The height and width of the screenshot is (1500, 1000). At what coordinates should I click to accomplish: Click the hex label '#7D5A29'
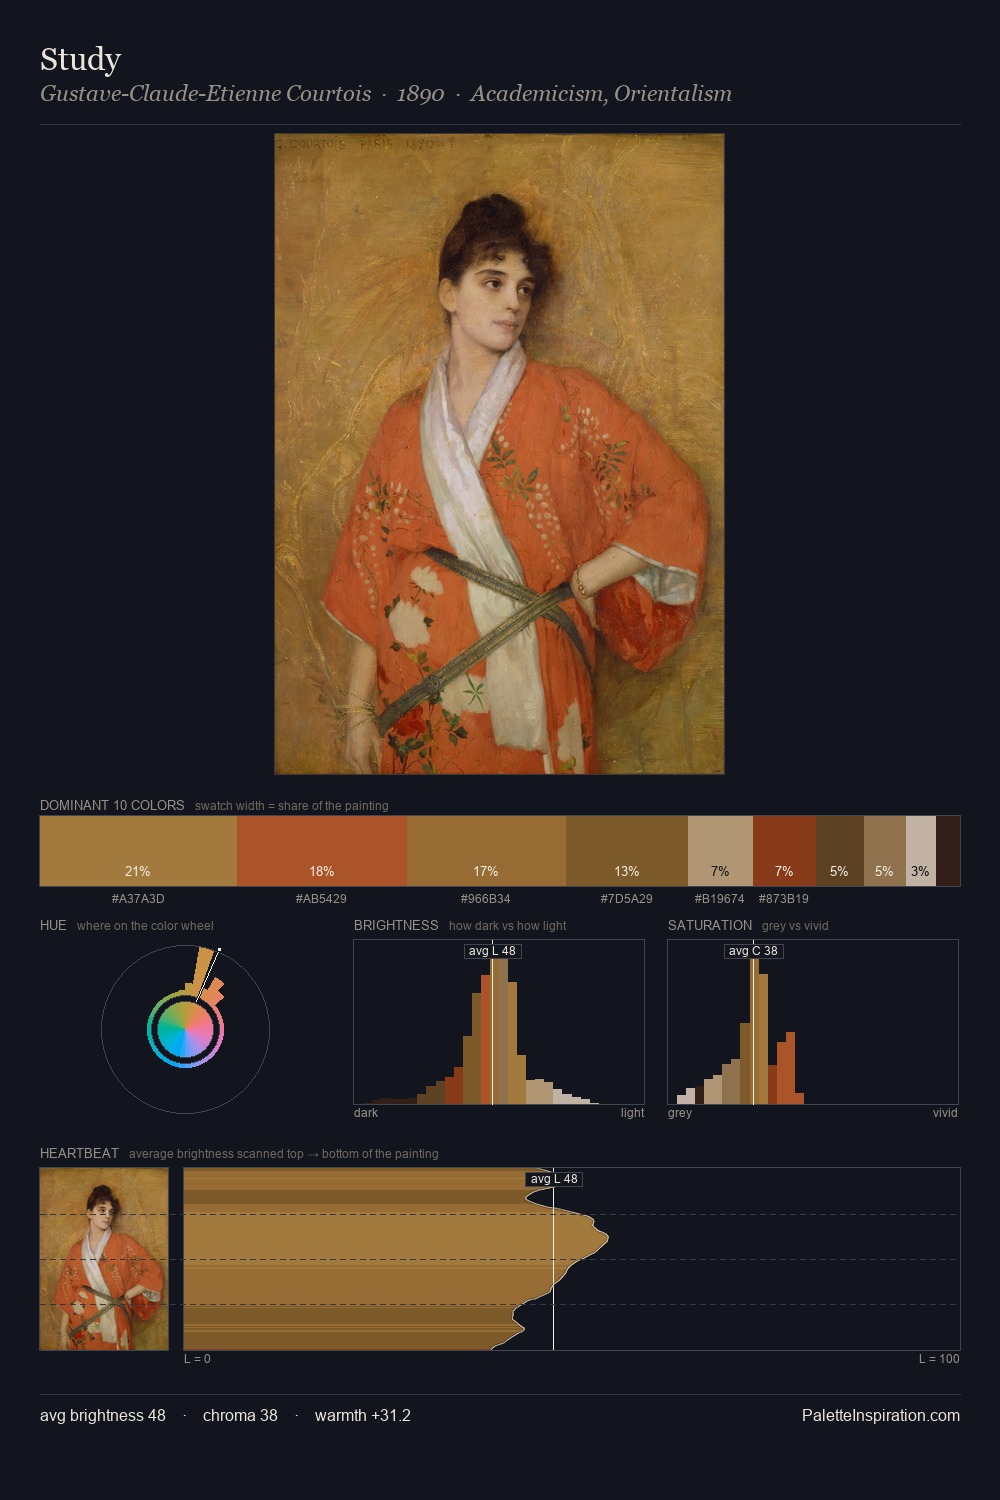[627, 899]
